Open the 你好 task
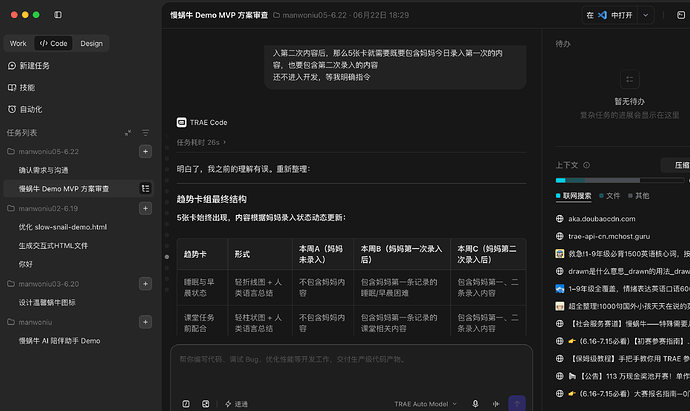690x411 pixels. [26, 264]
